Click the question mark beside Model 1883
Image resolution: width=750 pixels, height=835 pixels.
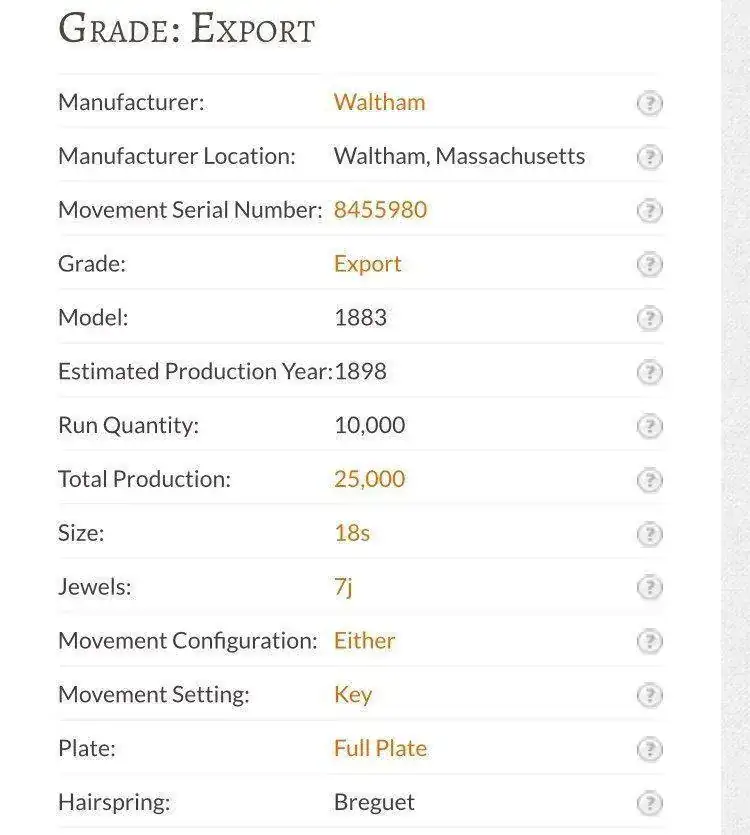pyautogui.click(x=649, y=318)
